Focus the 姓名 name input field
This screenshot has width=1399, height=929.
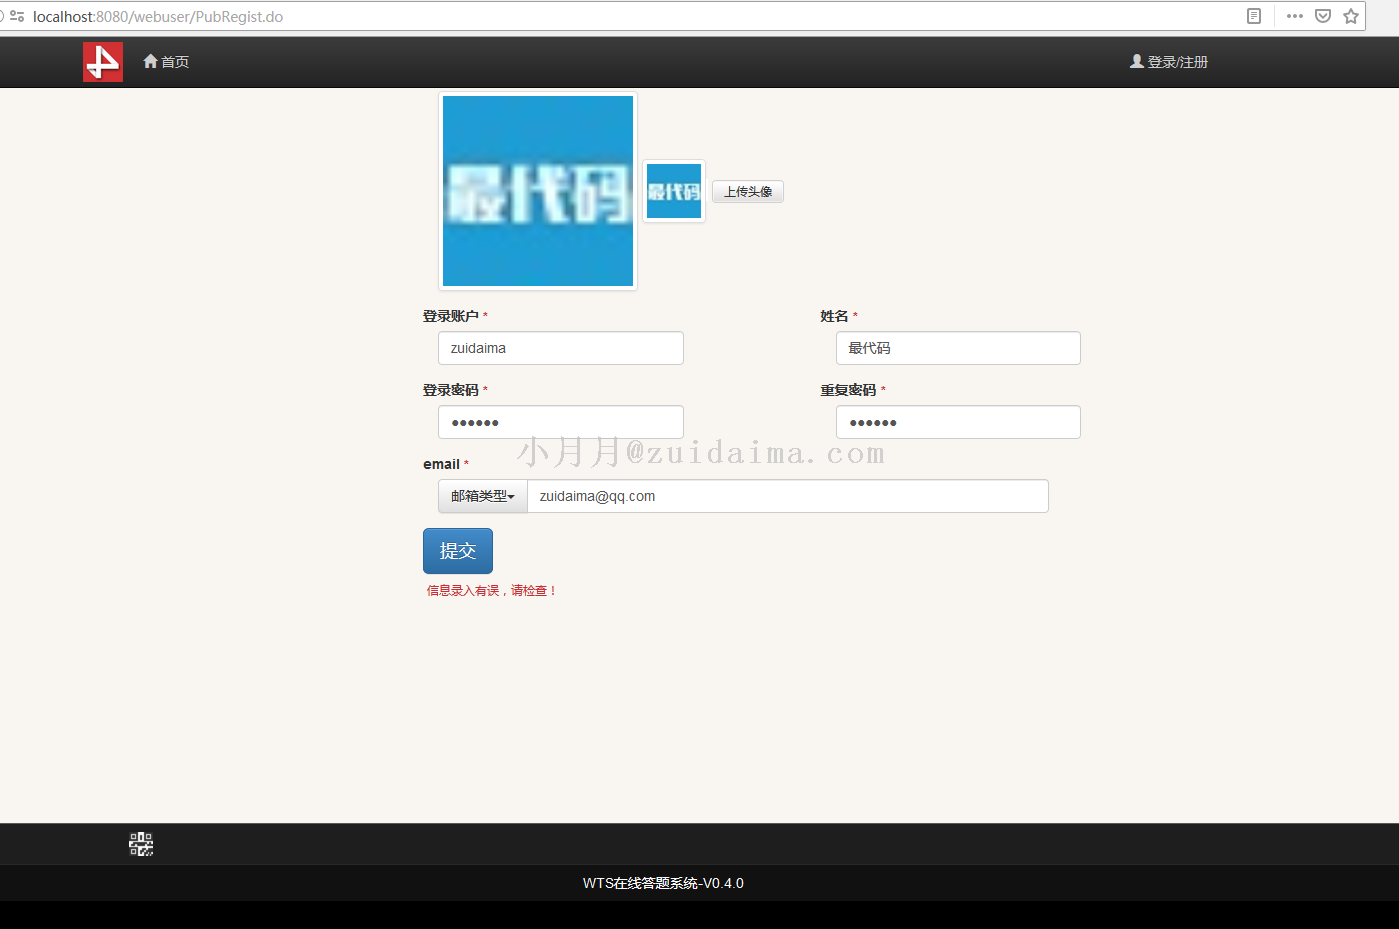point(958,348)
